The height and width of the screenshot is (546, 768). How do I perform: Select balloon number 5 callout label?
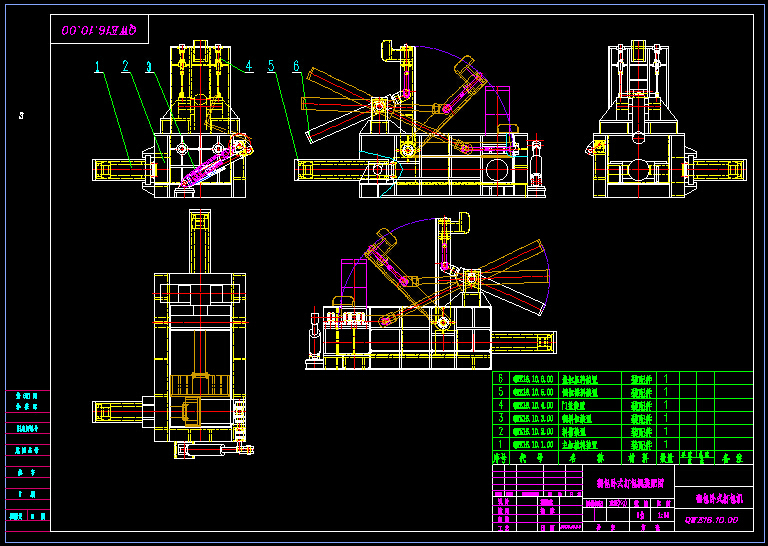pyautogui.click(x=271, y=66)
